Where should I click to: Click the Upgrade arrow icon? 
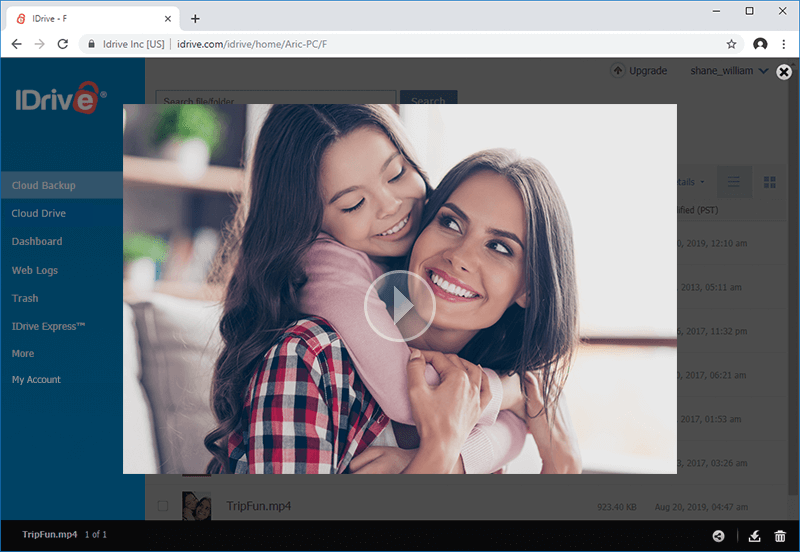pos(617,70)
